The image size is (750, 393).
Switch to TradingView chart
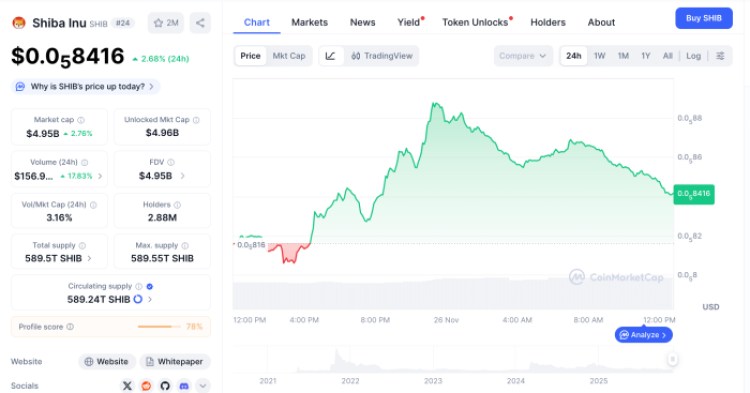click(382, 56)
